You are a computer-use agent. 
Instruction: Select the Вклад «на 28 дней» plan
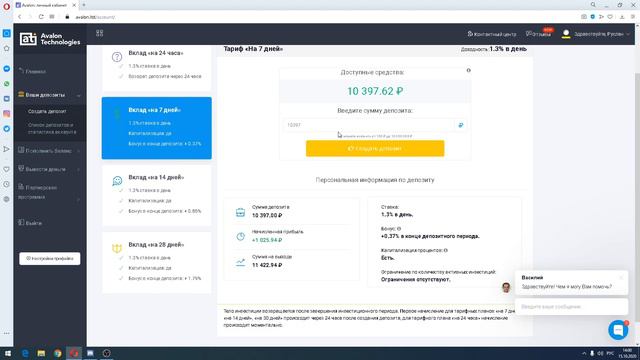[x=157, y=262]
